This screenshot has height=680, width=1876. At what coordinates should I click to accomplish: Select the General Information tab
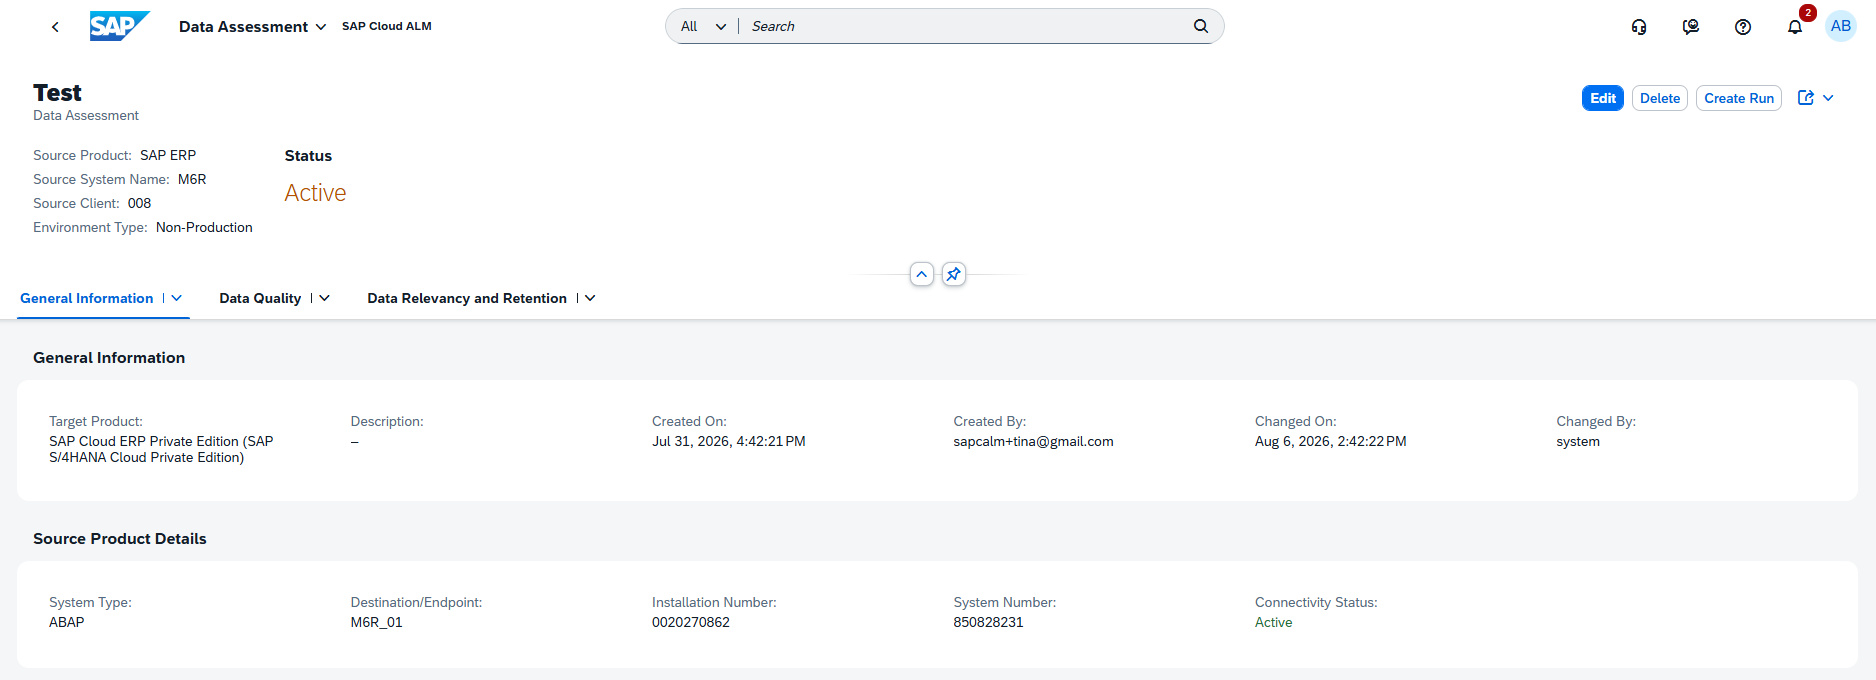coord(87,298)
